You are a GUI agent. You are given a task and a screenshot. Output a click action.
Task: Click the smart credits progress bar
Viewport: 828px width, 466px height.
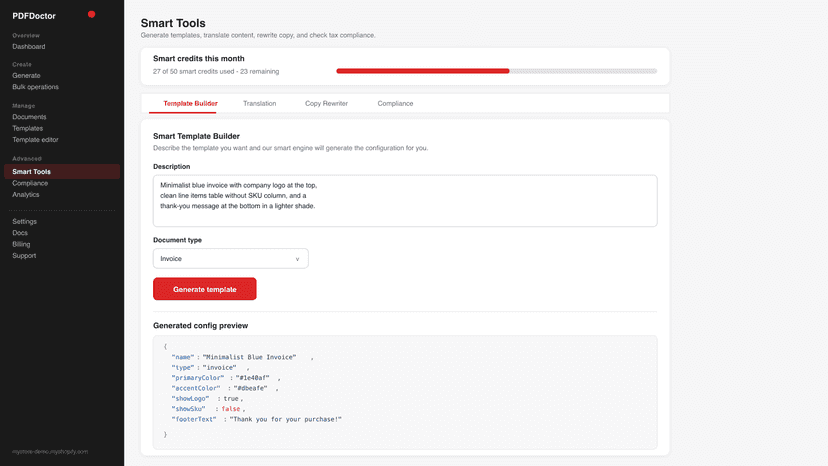(x=496, y=71)
